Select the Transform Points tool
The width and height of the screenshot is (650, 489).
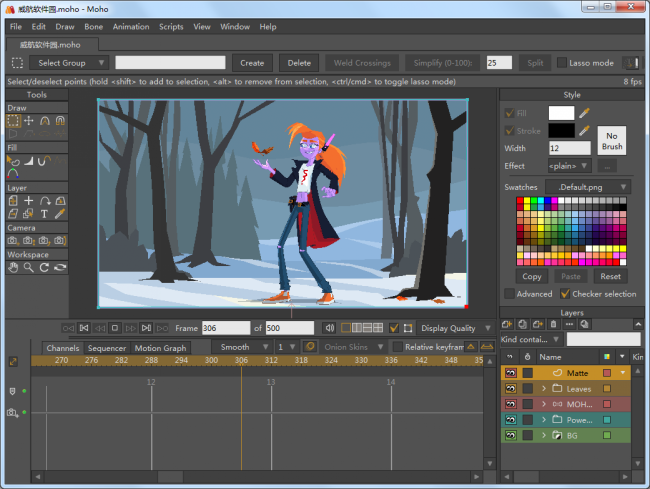[29, 121]
